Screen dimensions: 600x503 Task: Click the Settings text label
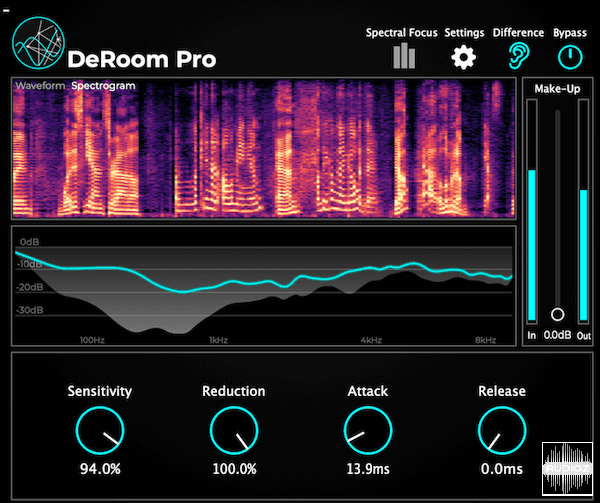coord(464,33)
